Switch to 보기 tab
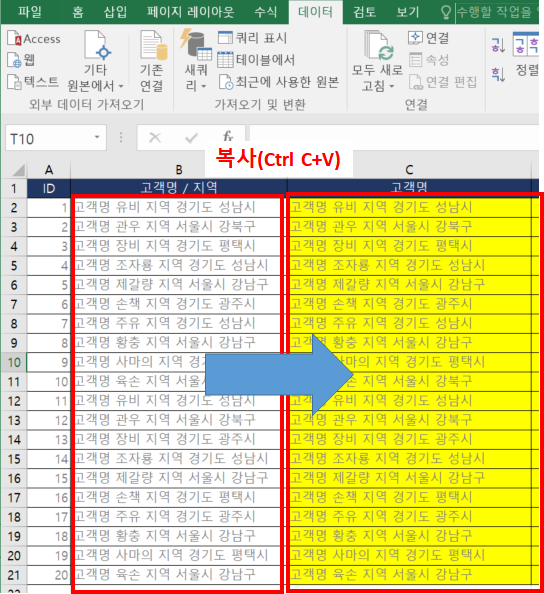544x594 pixels. pos(408,12)
